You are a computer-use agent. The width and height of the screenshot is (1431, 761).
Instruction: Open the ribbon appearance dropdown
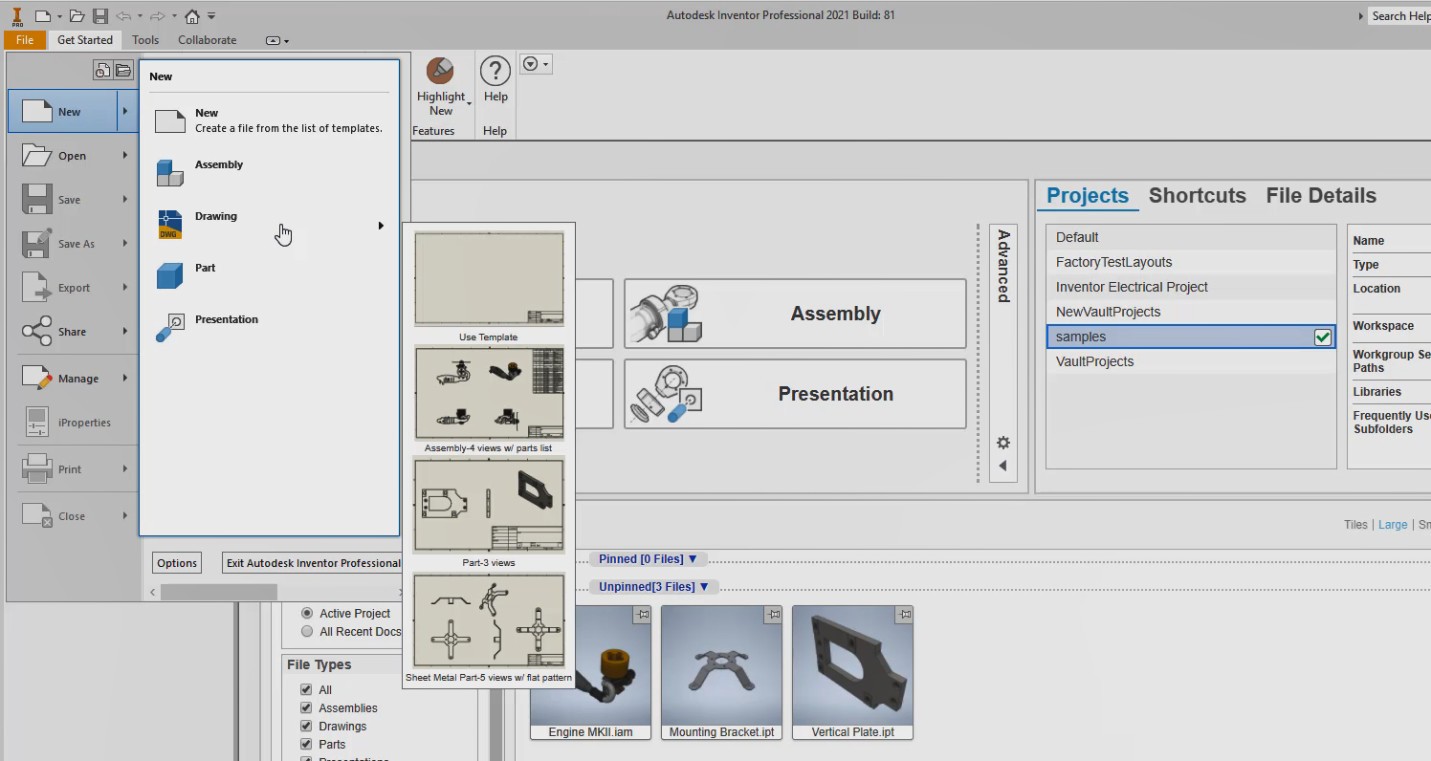pyautogui.click(x=278, y=41)
